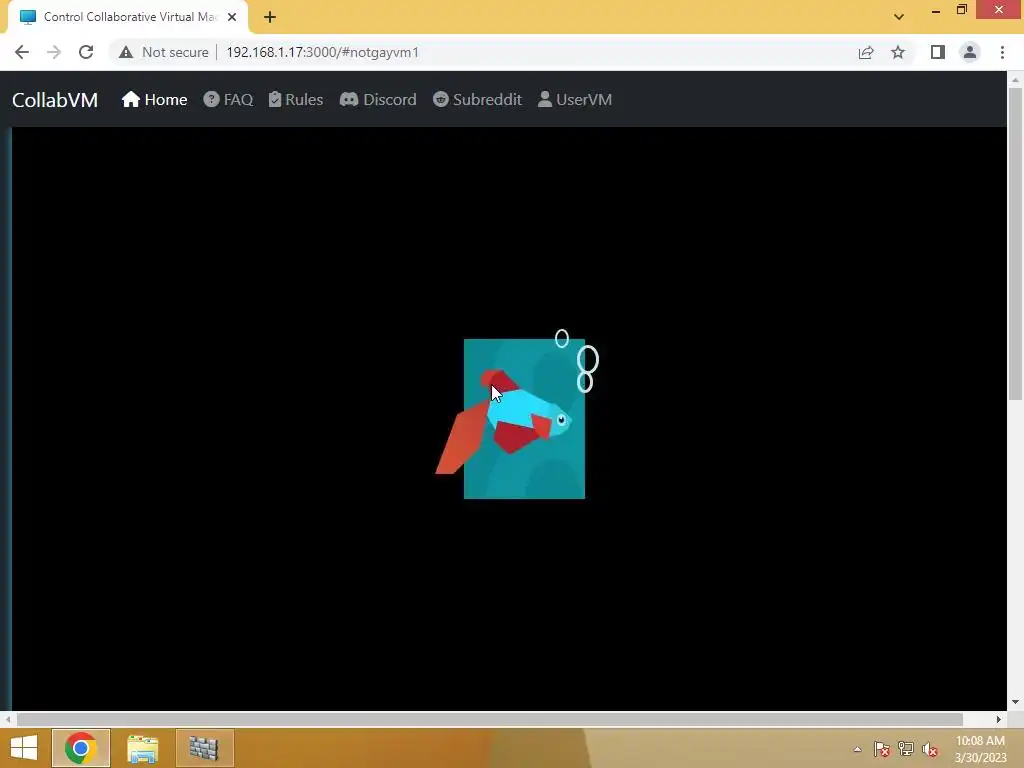Click the horizontal scrollbar right arrow
1024x768 pixels.
[x=999, y=719]
